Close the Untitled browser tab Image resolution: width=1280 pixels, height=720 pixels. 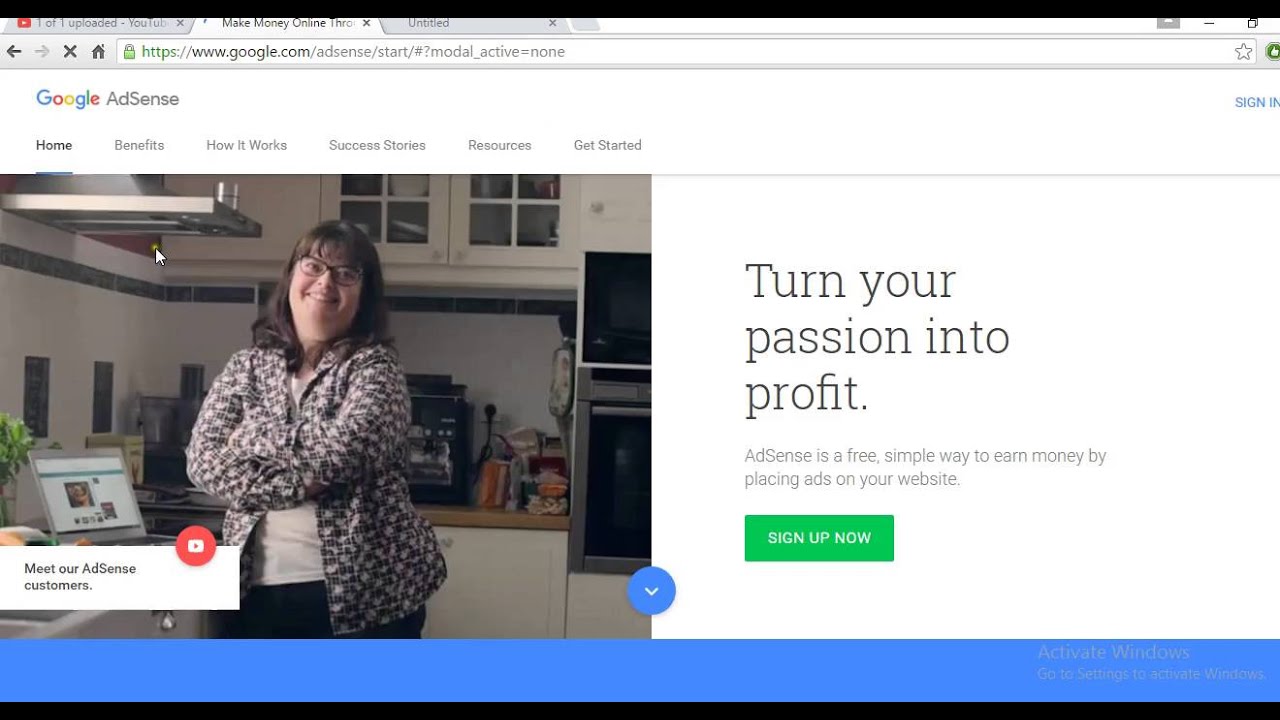(x=553, y=23)
